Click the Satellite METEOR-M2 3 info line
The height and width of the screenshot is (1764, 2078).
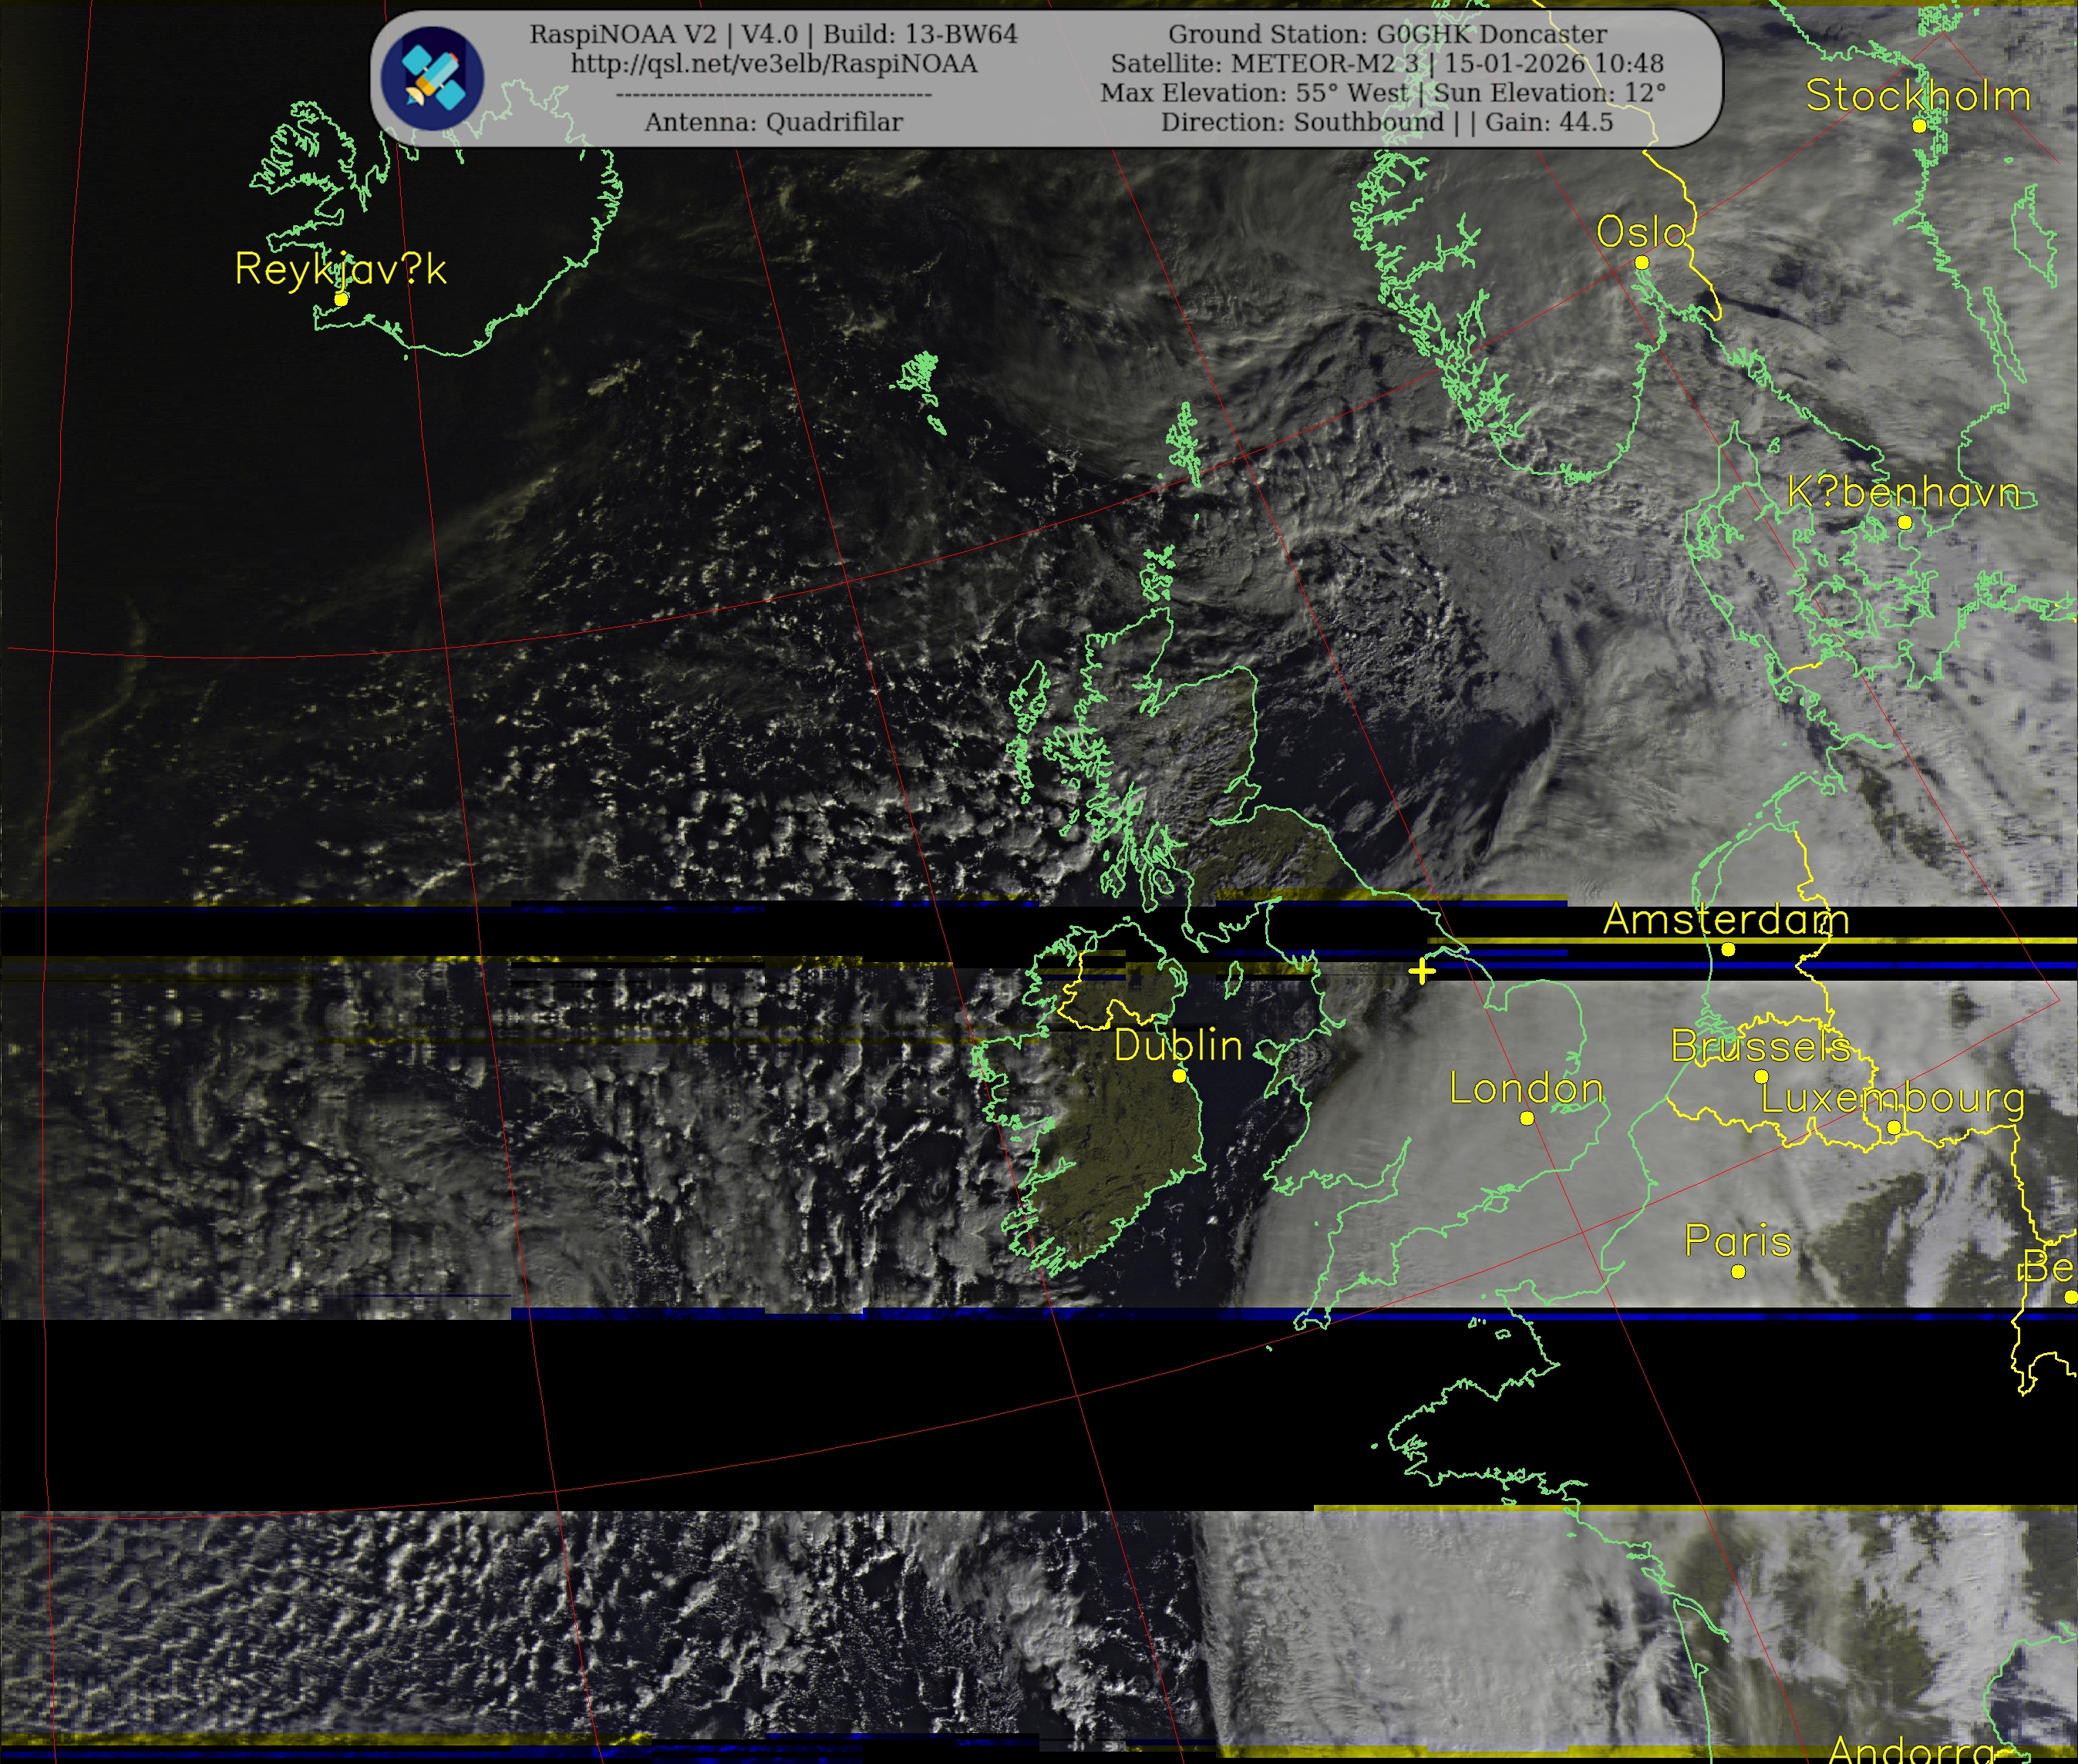click(x=1386, y=64)
